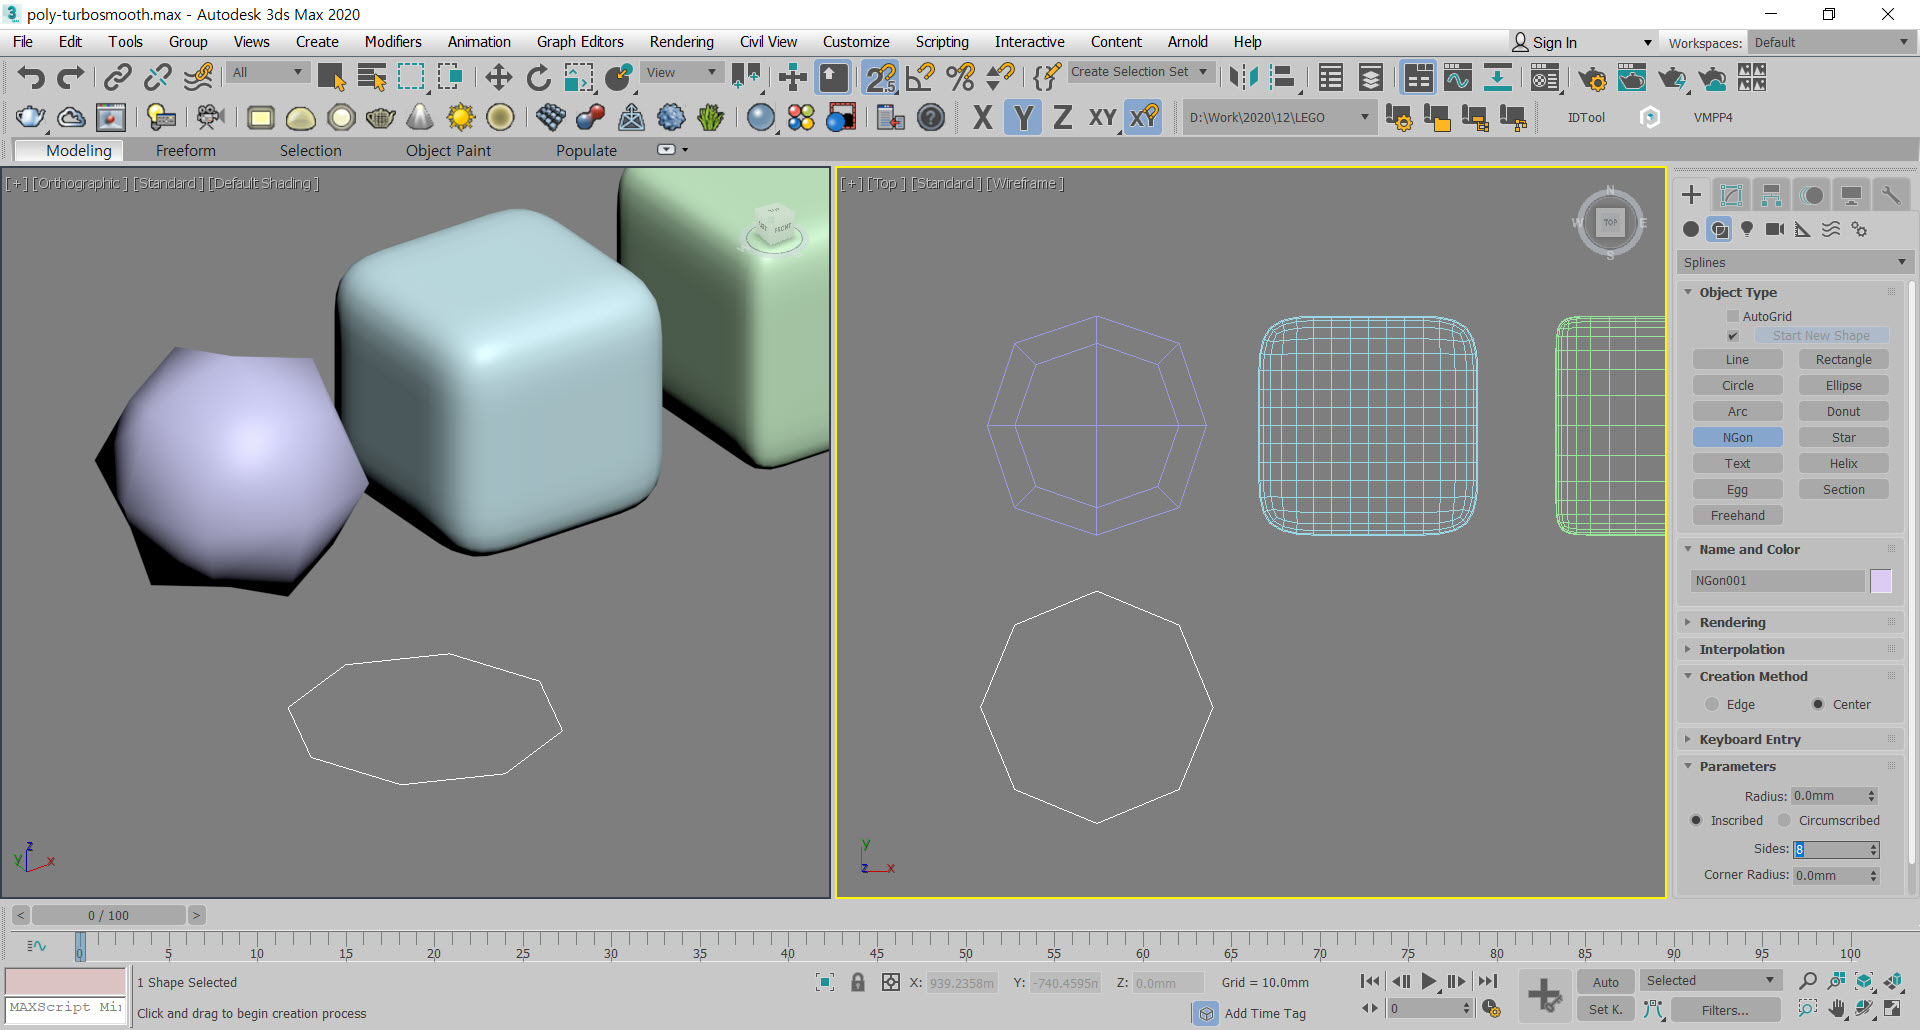Toggle Auto key mode

(x=1605, y=982)
